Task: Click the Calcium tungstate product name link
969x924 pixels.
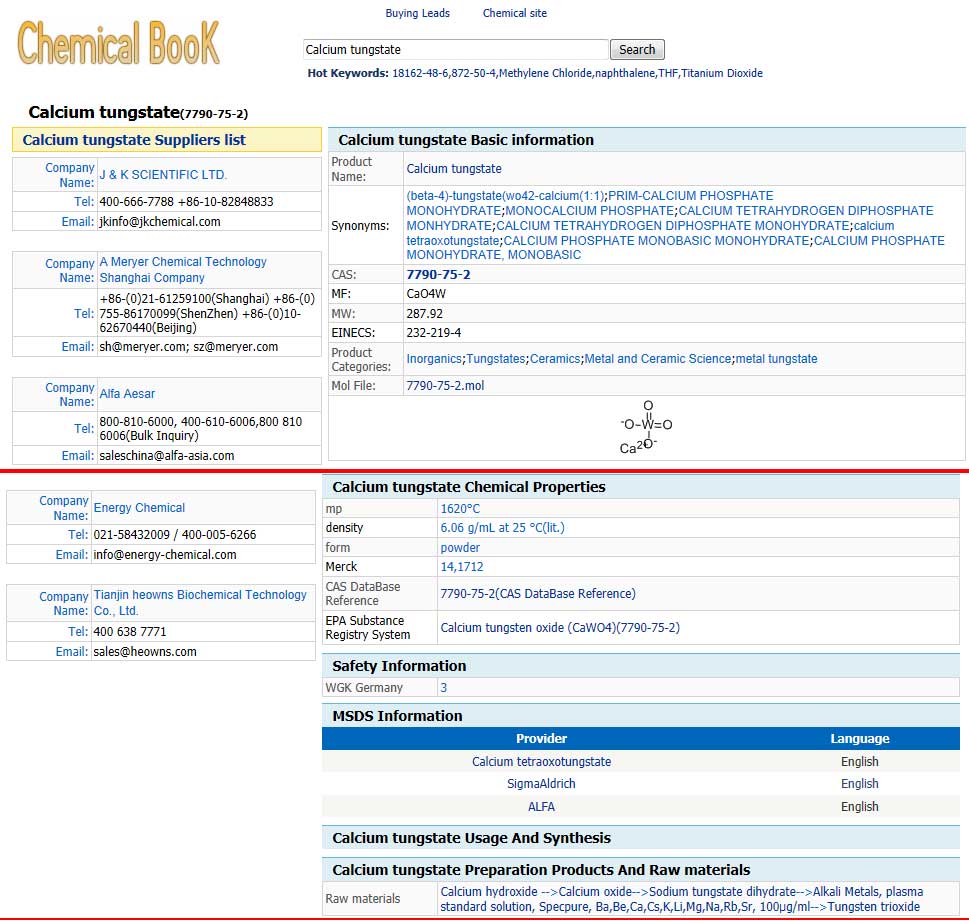Action: 454,169
